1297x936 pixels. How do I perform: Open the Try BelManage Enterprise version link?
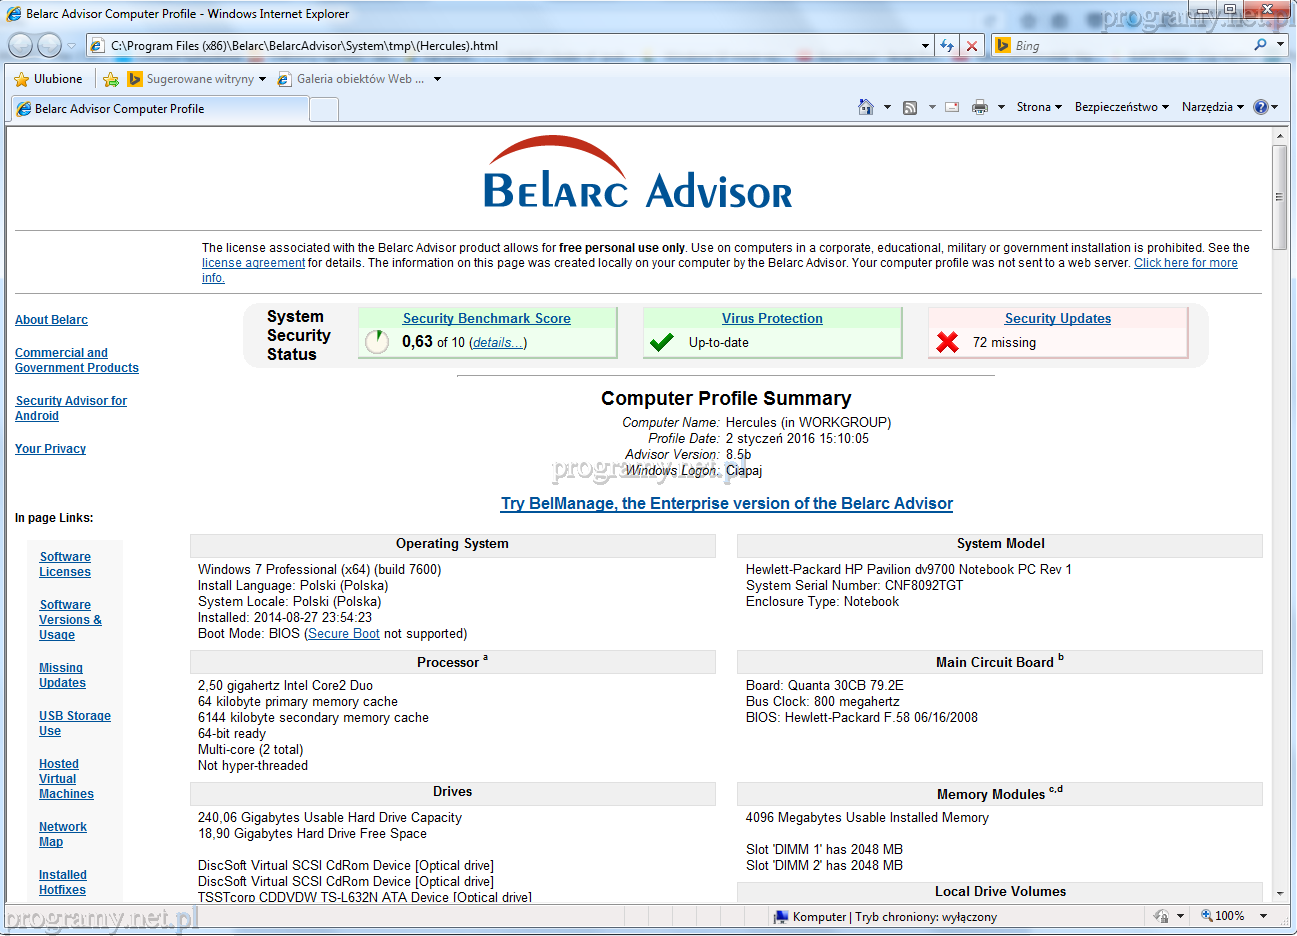click(x=726, y=504)
